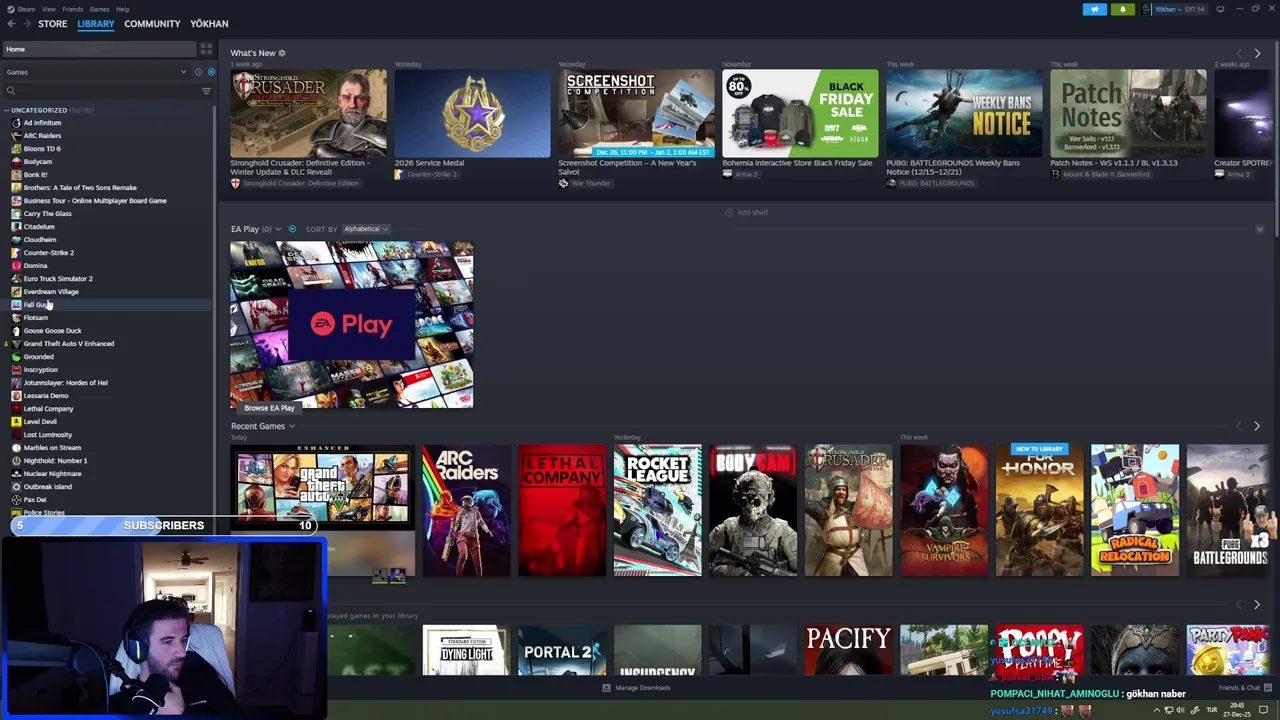Open advanced filter options icon in sidebar
Viewport: 1280px width, 720px height.
point(206,91)
